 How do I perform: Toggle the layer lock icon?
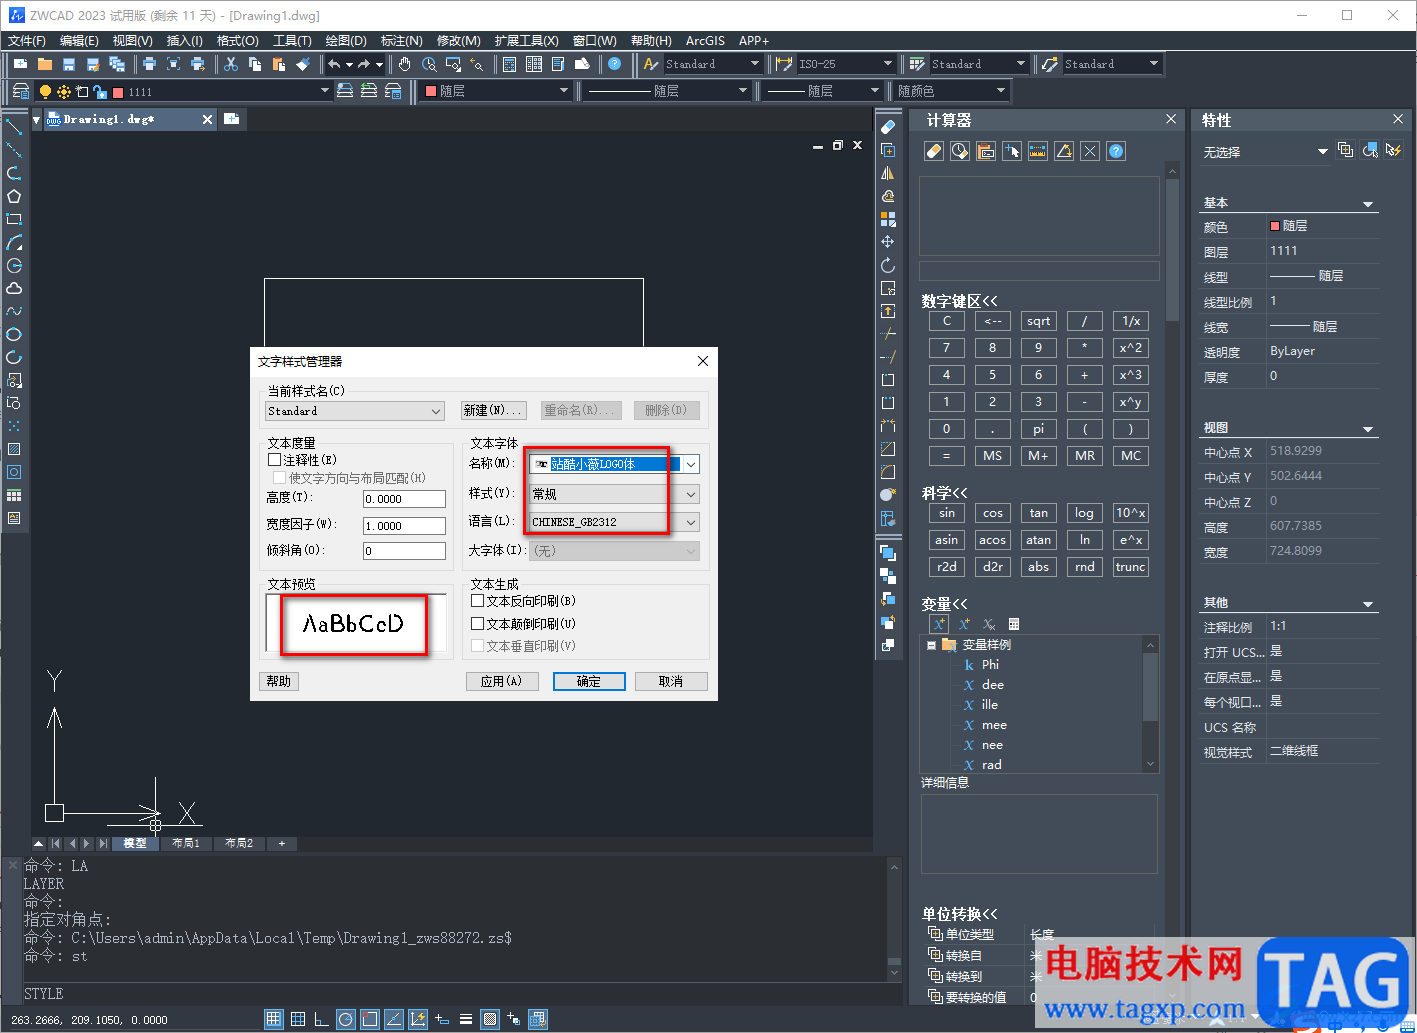(x=99, y=91)
